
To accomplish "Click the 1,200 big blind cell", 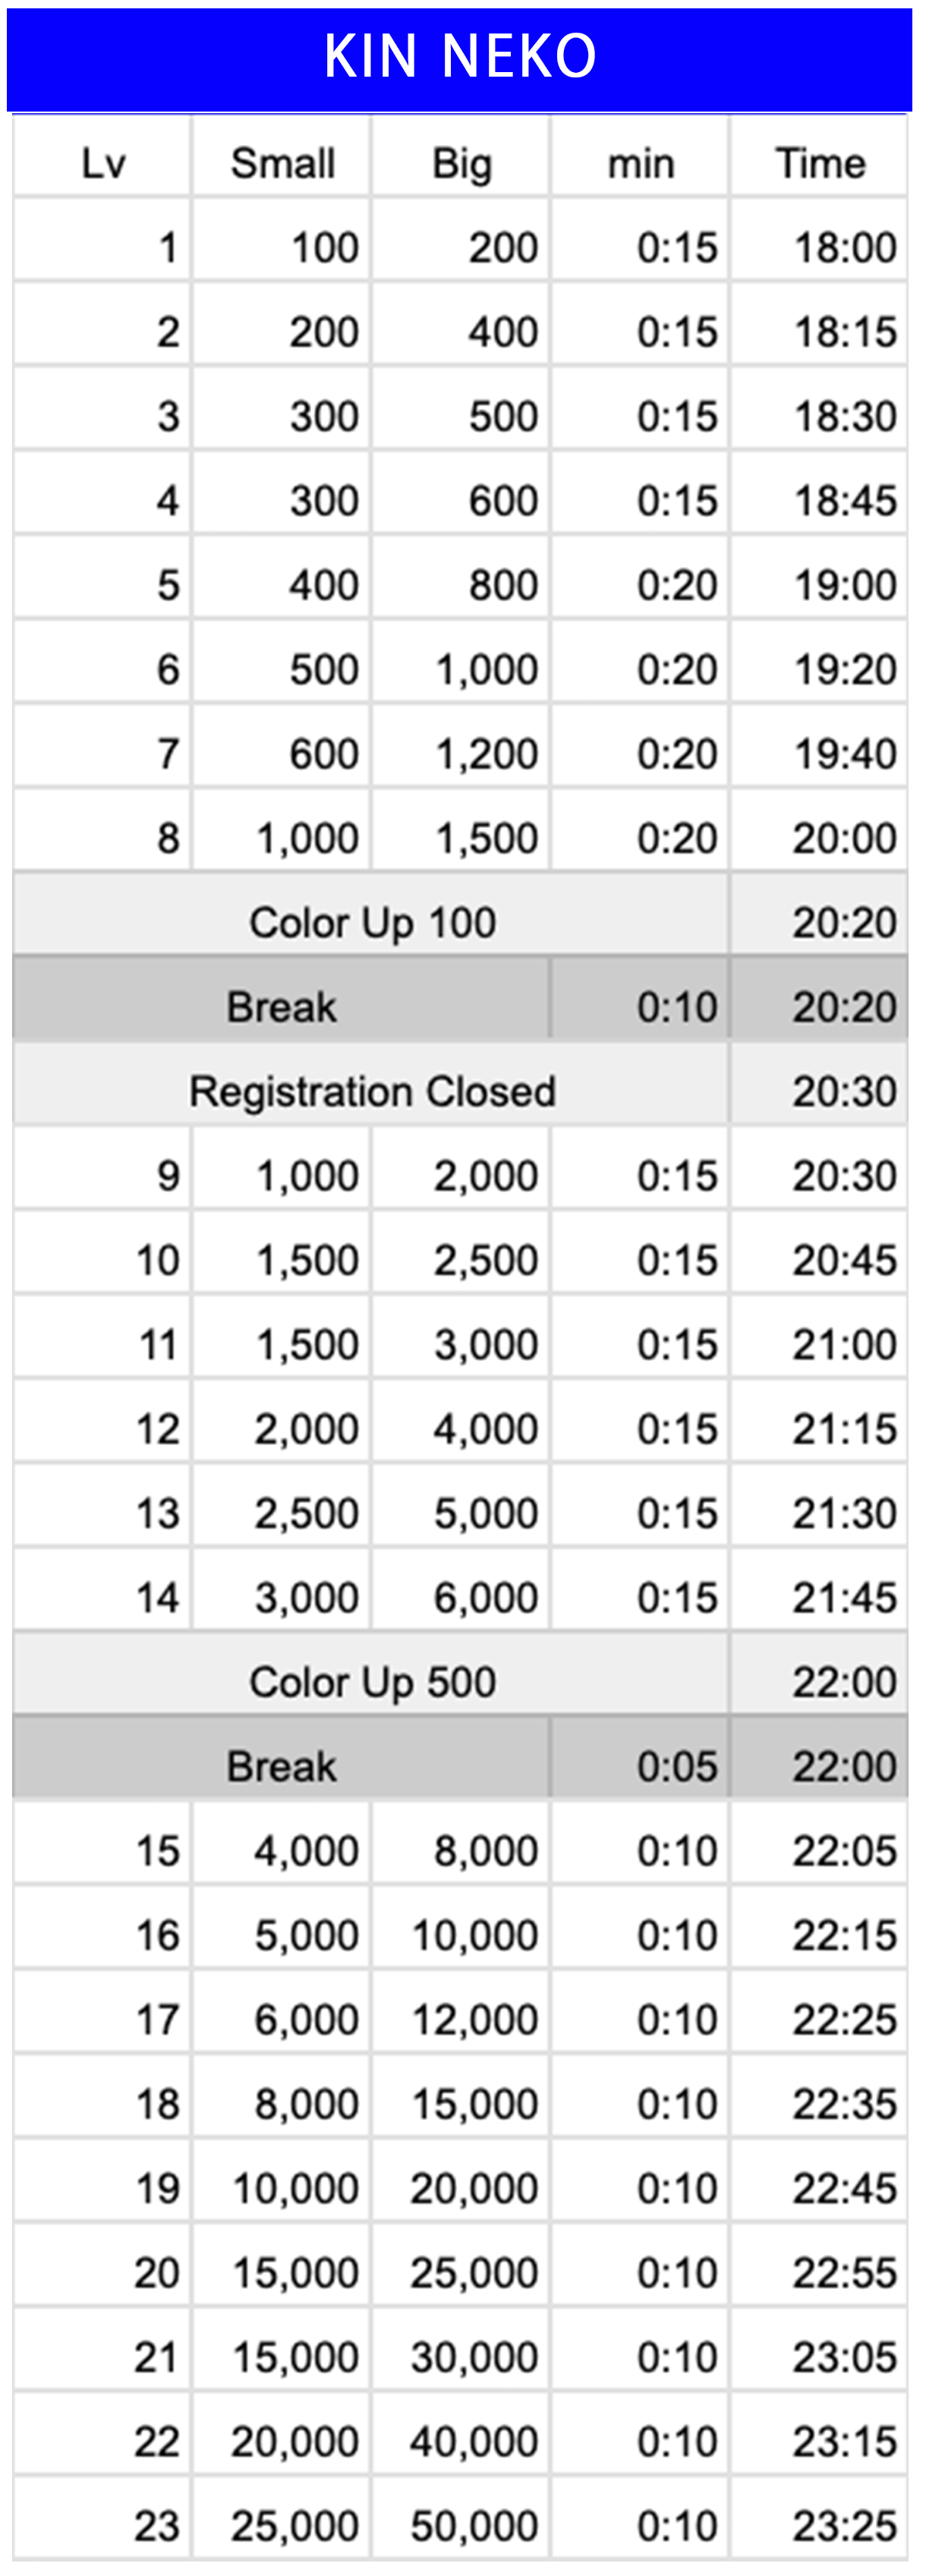I will [487, 754].
